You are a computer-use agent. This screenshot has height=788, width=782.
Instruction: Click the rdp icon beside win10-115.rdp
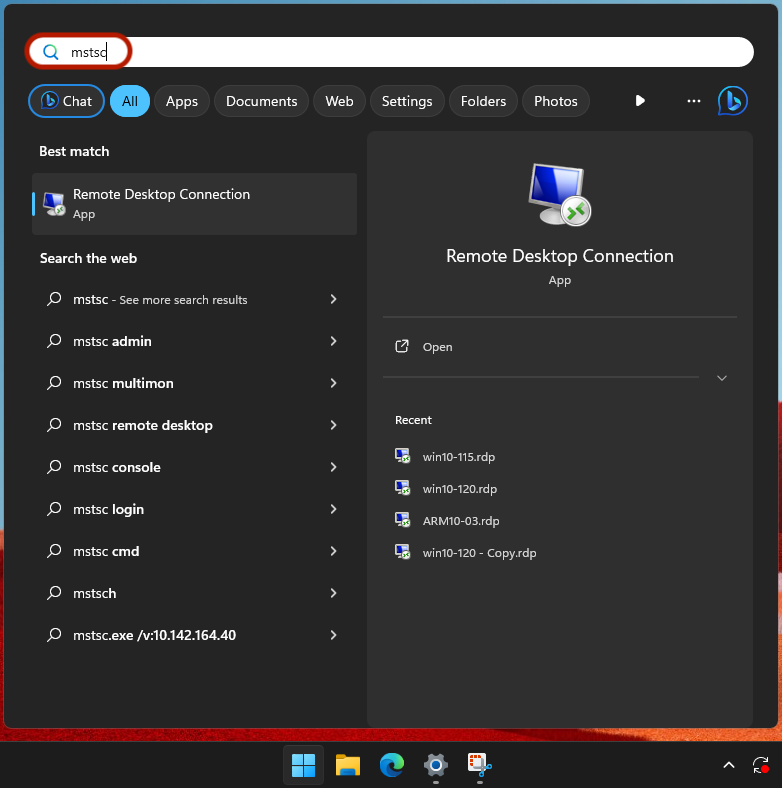pyautogui.click(x=402, y=456)
